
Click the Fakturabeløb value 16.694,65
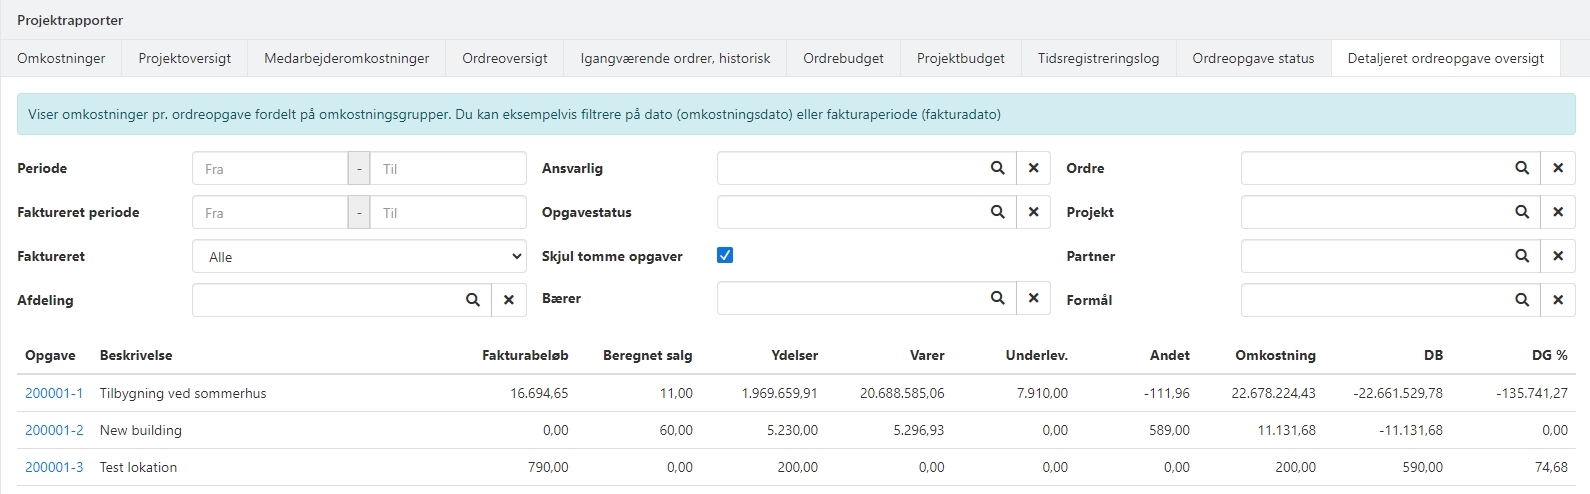[538, 393]
